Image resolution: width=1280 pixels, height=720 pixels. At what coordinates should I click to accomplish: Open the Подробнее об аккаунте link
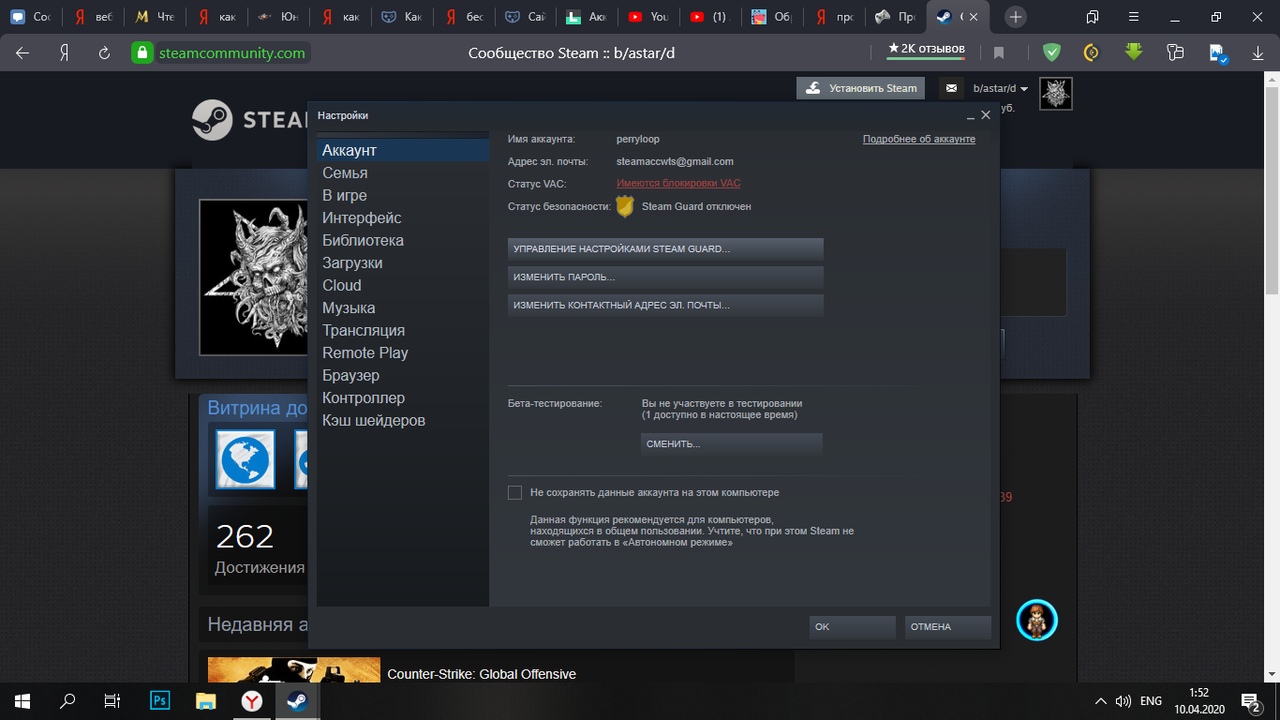coord(919,139)
